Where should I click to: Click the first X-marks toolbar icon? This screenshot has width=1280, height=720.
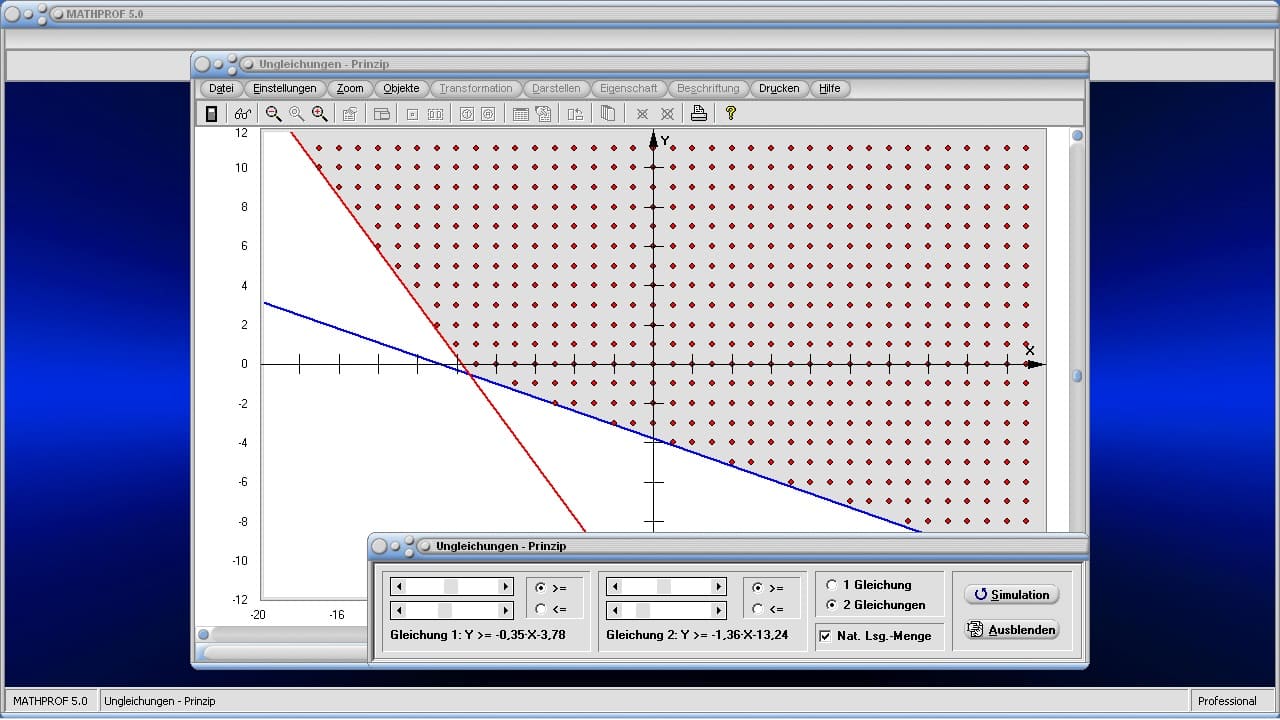coord(642,114)
